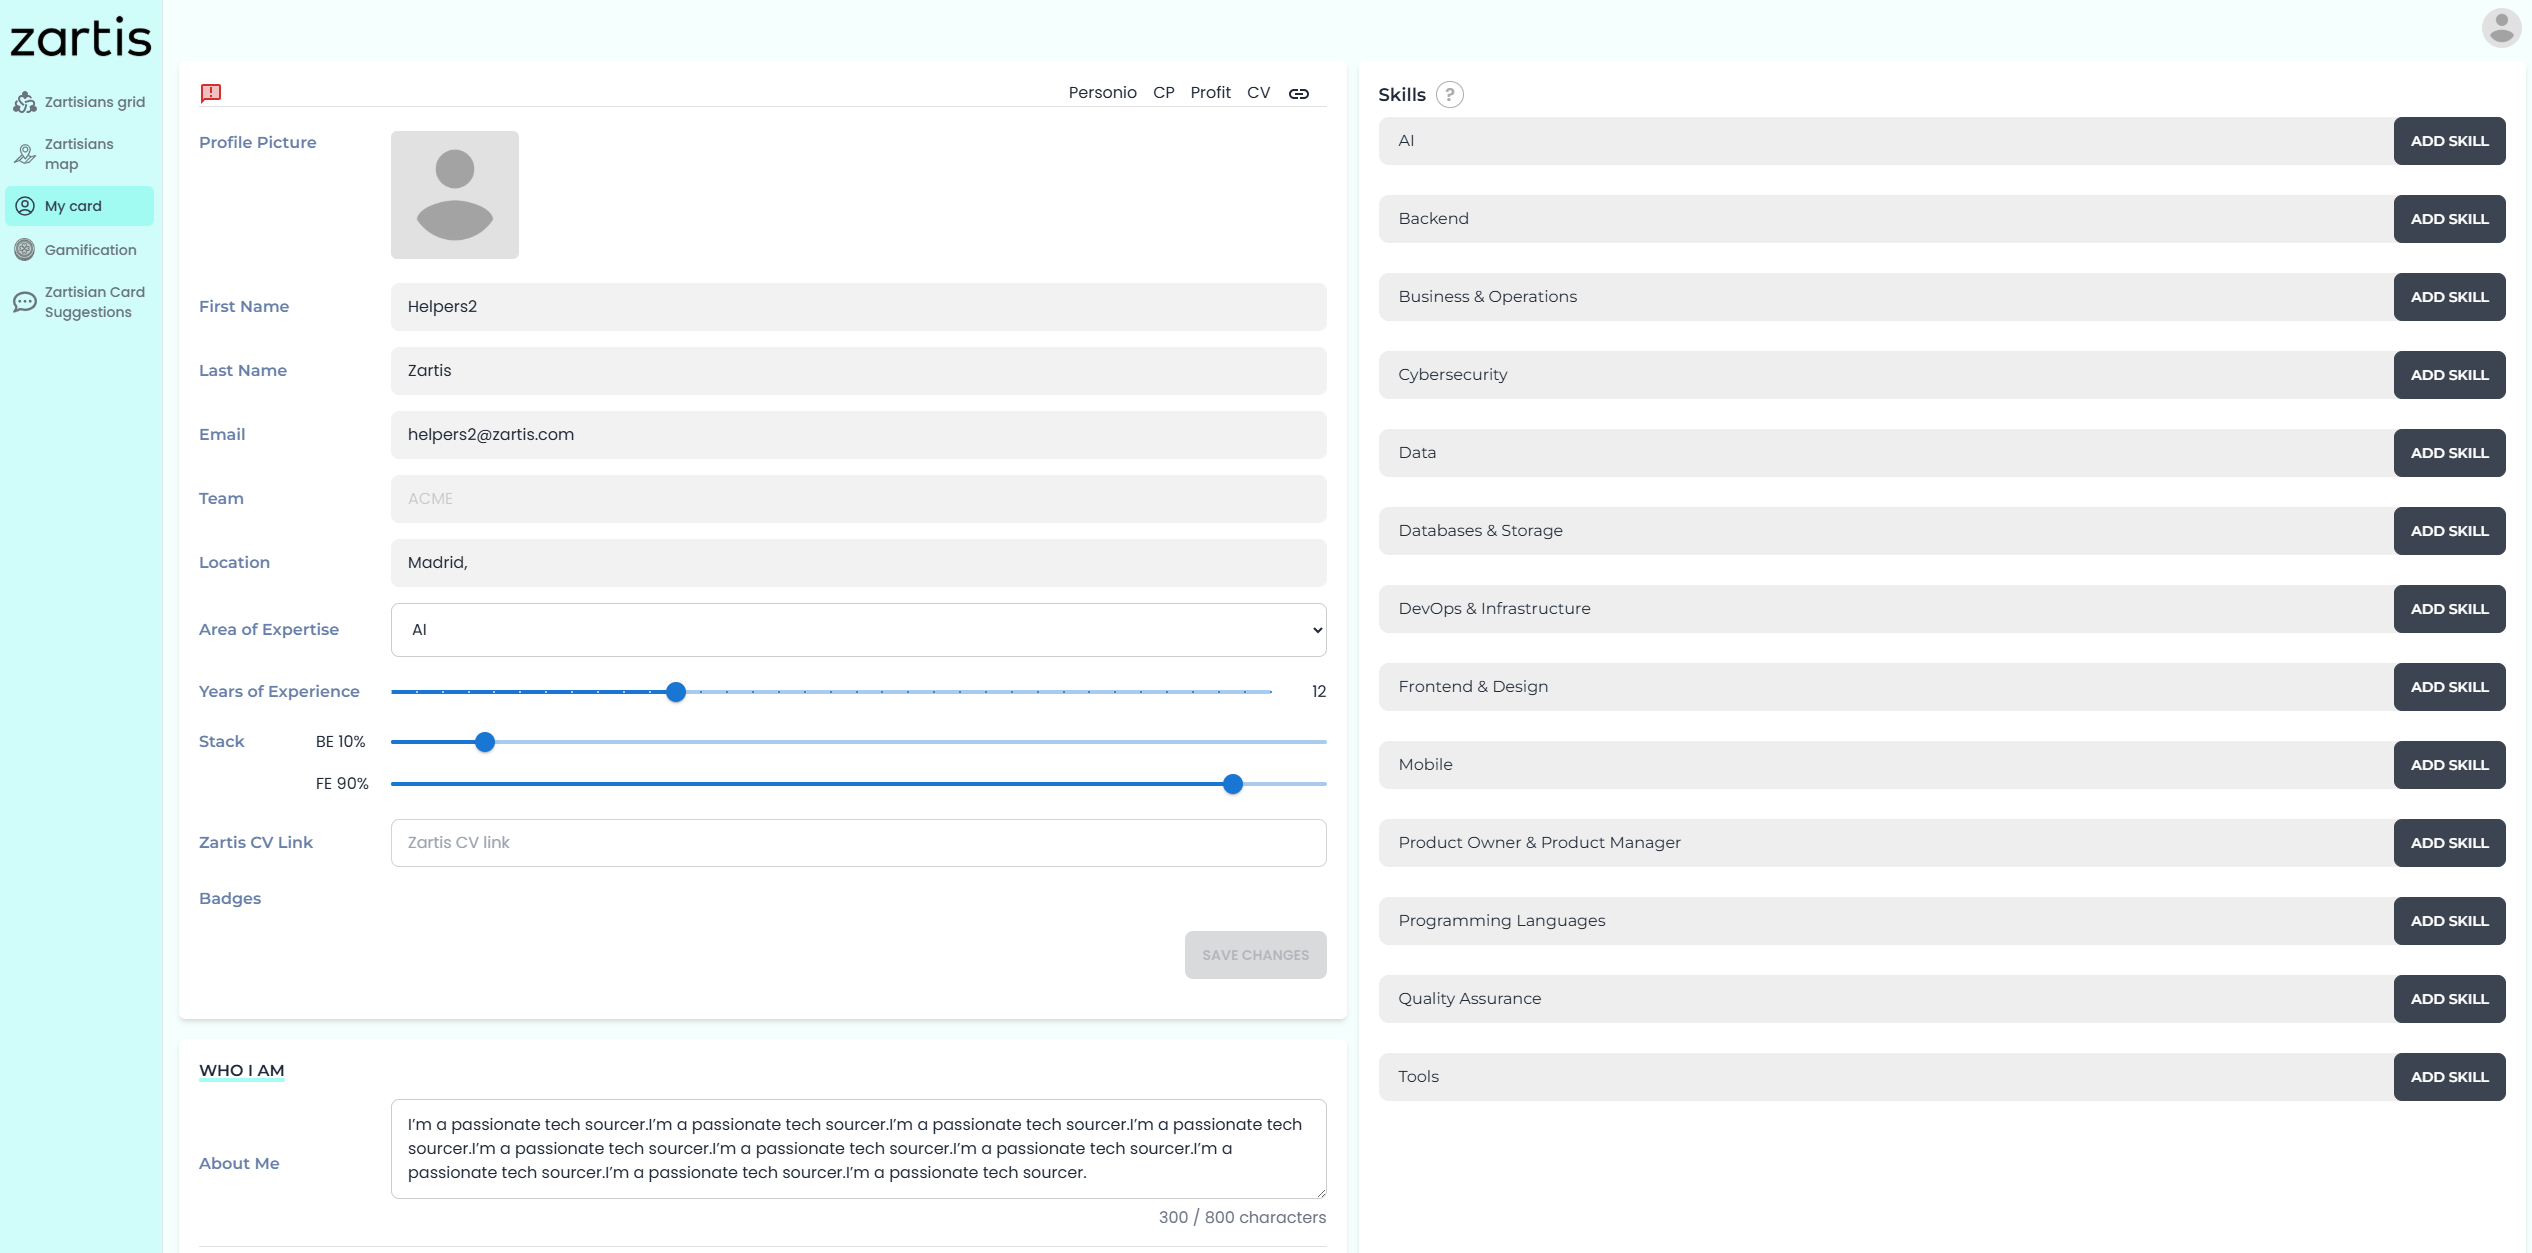Click the Years of Experience value 12
This screenshot has width=2532, height=1253.
pos(1319,692)
